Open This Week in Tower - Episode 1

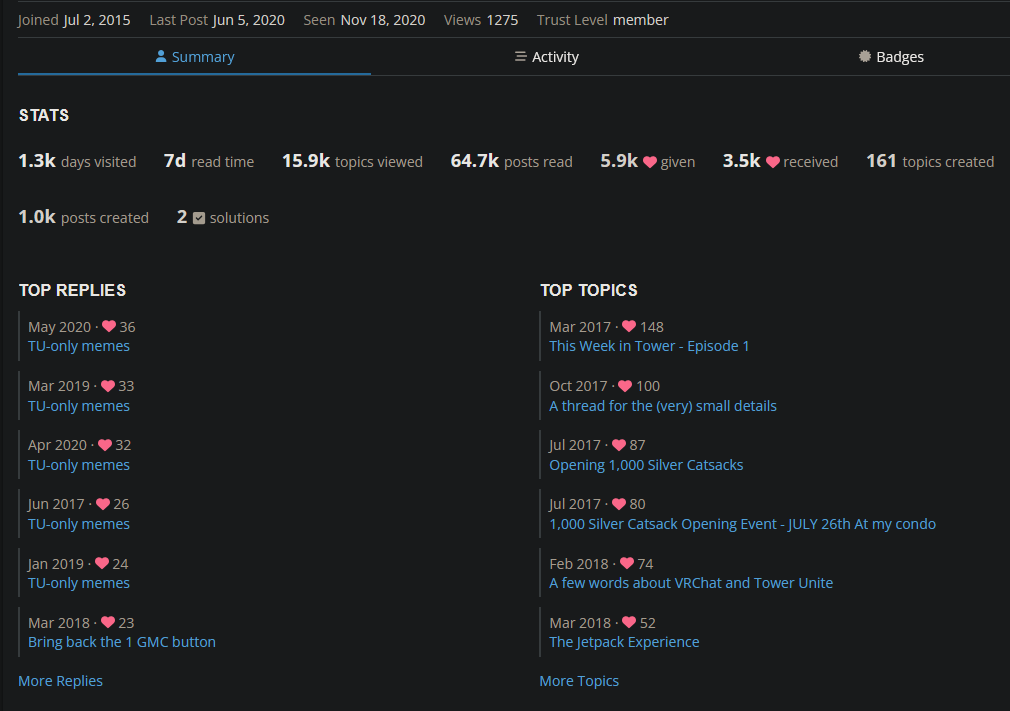(x=649, y=346)
